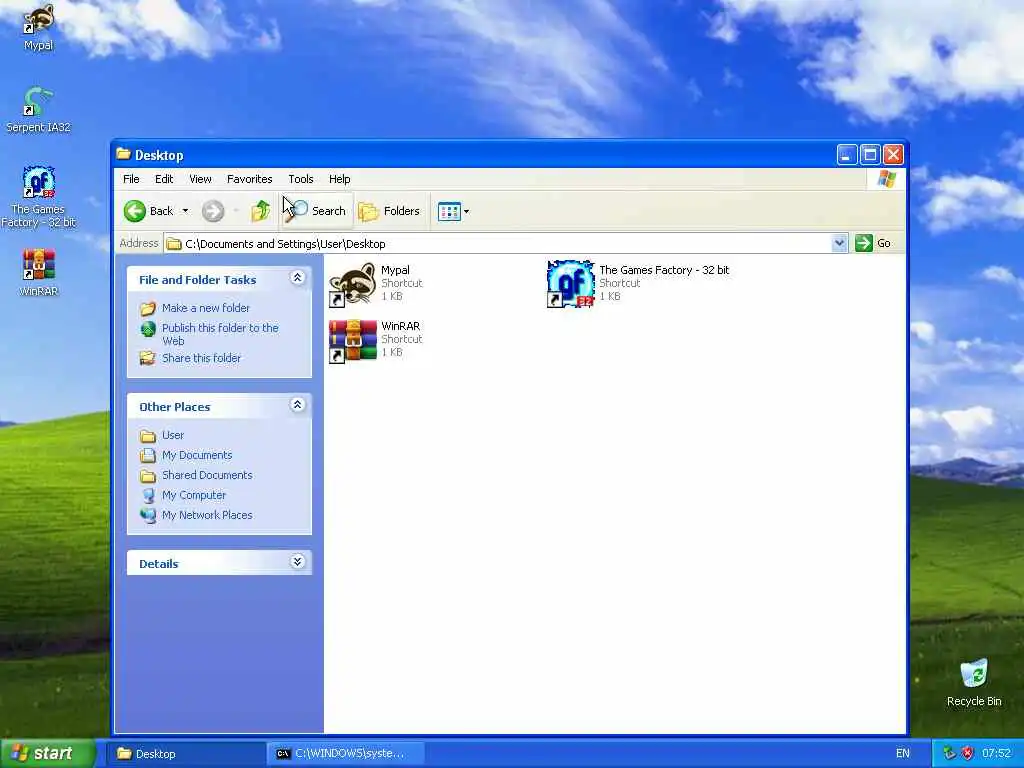This screenshot has height=768, width=1024.
Task: Expand the Details panel
Action: click(x=297, y=562)
